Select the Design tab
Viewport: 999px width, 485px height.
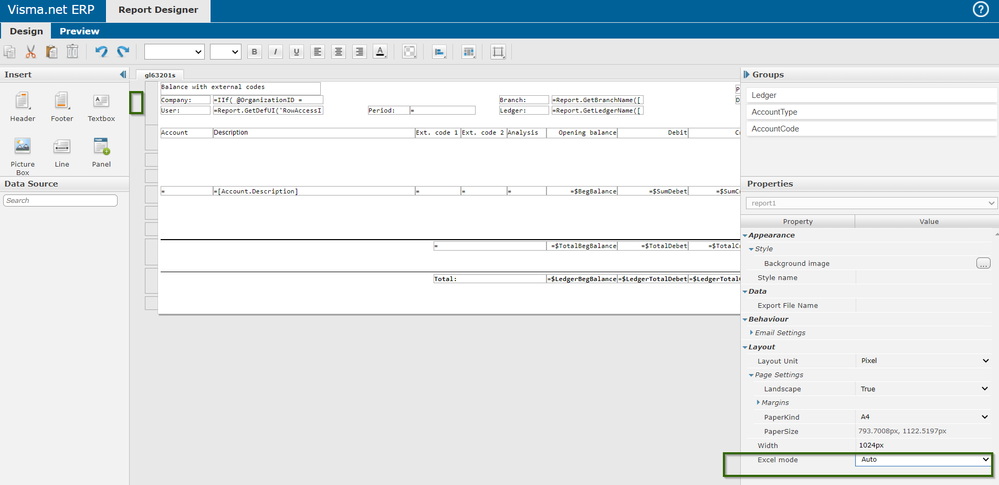26,31
